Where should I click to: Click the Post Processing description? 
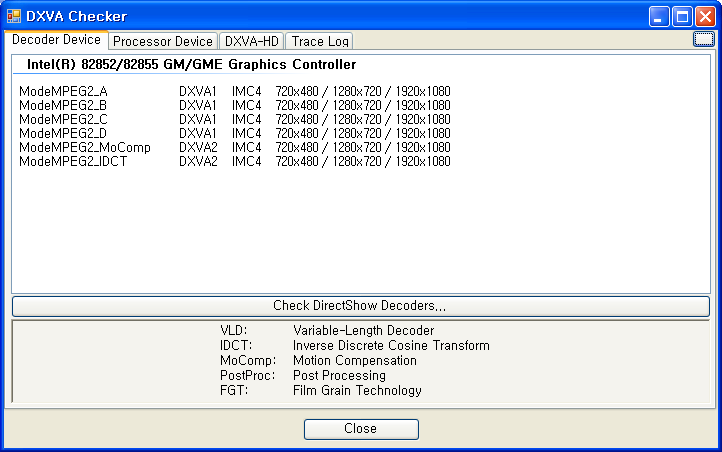pyautogui.click(x=339, y=376)
